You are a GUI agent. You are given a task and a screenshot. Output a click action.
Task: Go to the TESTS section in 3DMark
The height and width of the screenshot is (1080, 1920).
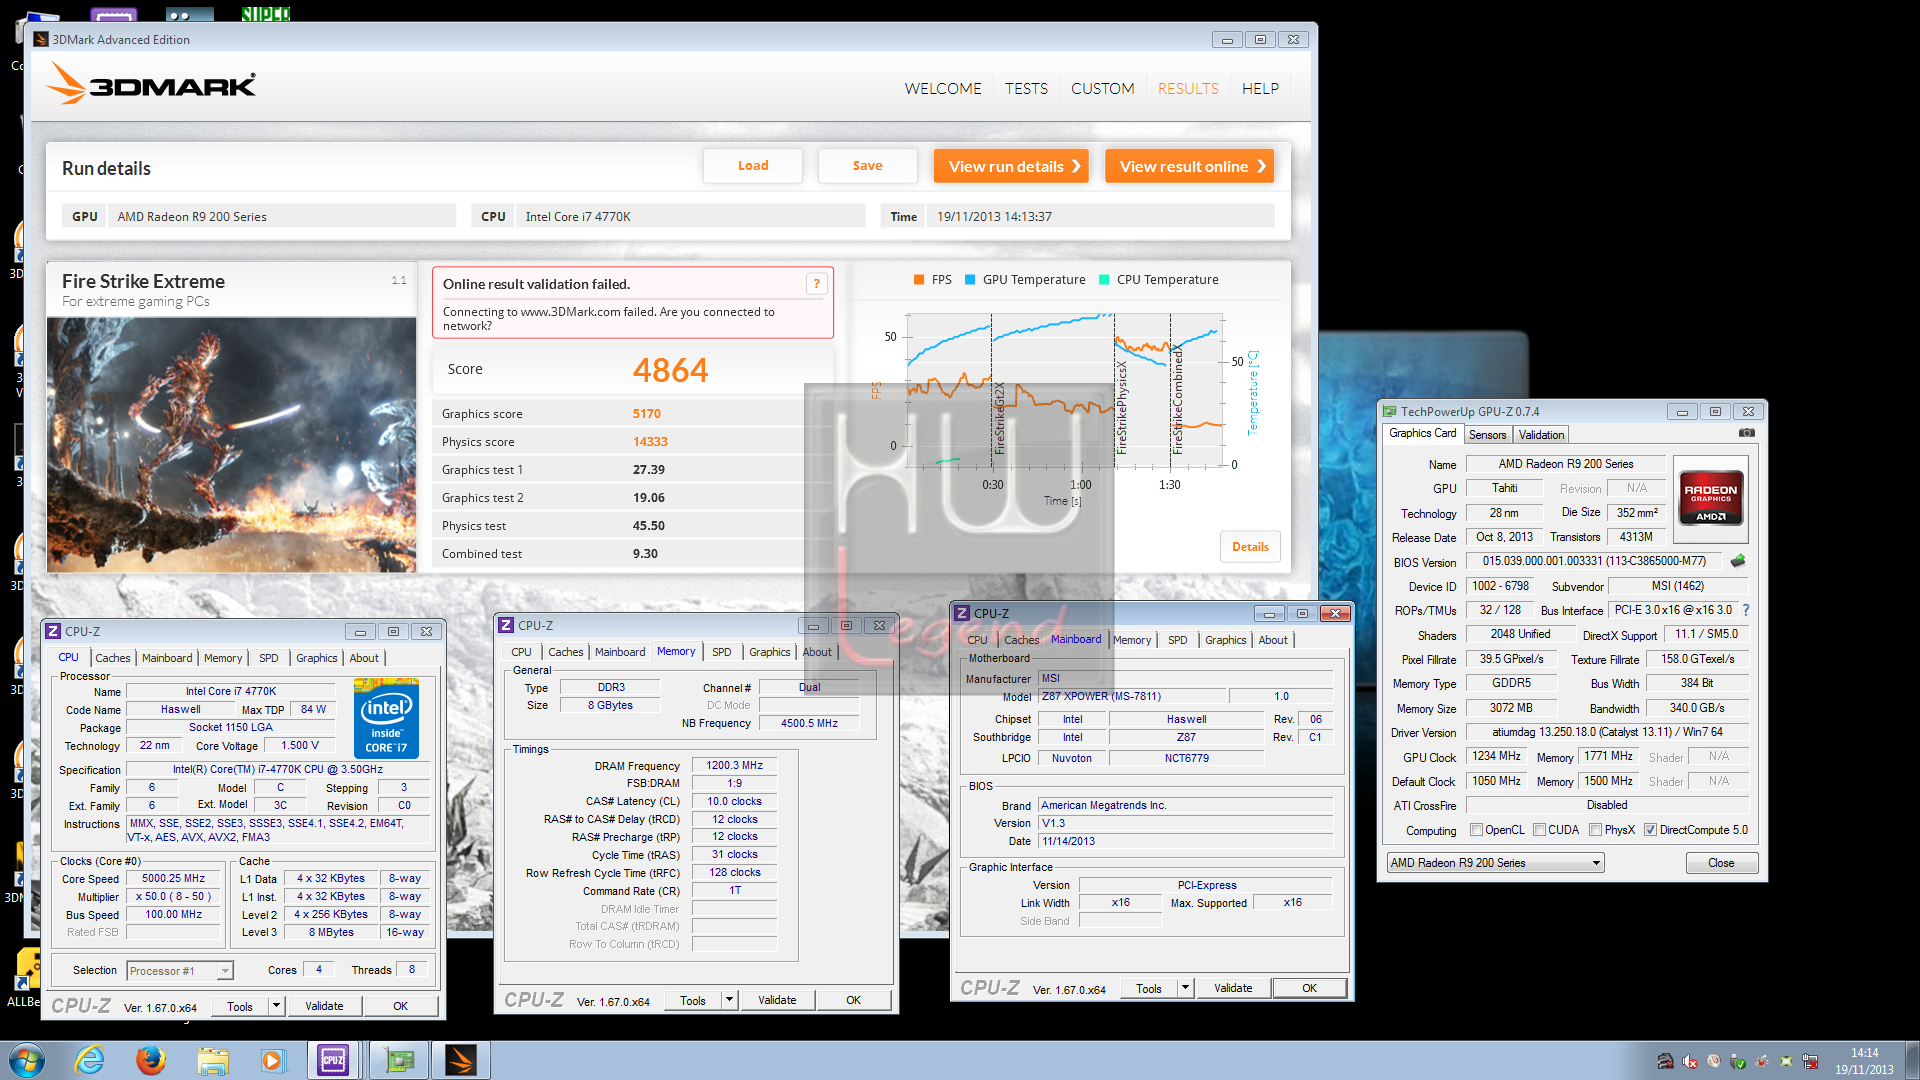click(1026, 88)
